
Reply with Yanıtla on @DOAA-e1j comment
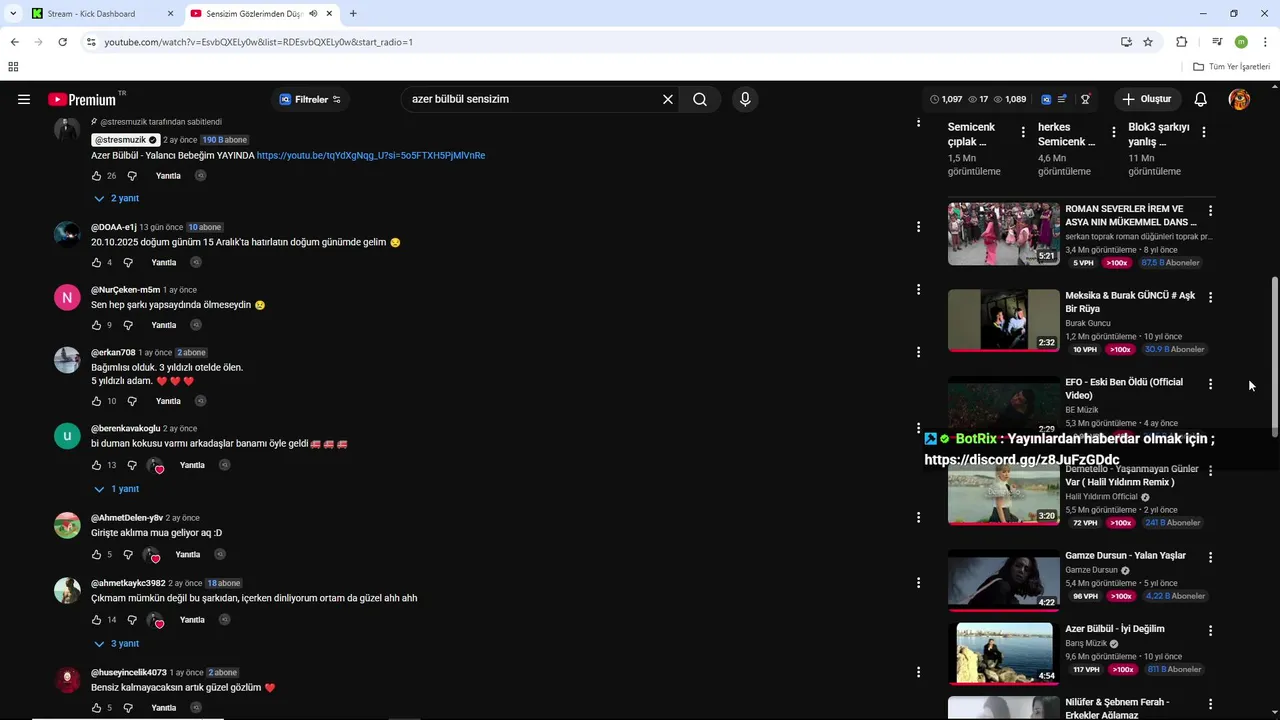(163, 263)
